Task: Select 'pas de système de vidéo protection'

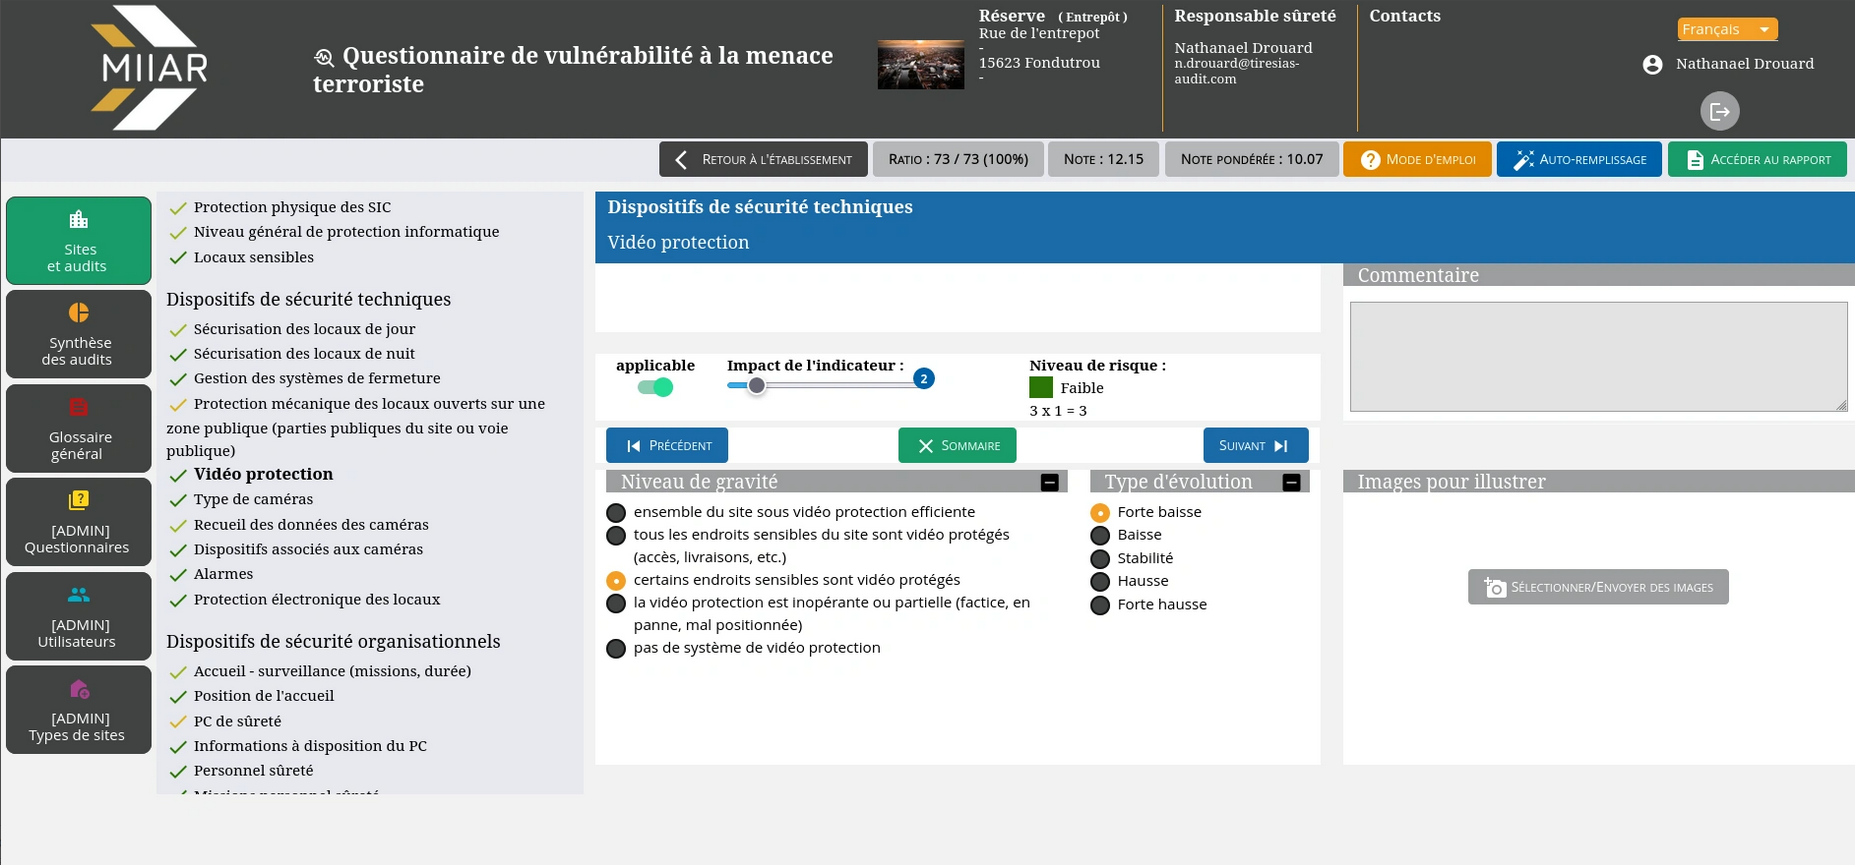Action: tap(616, 649)
